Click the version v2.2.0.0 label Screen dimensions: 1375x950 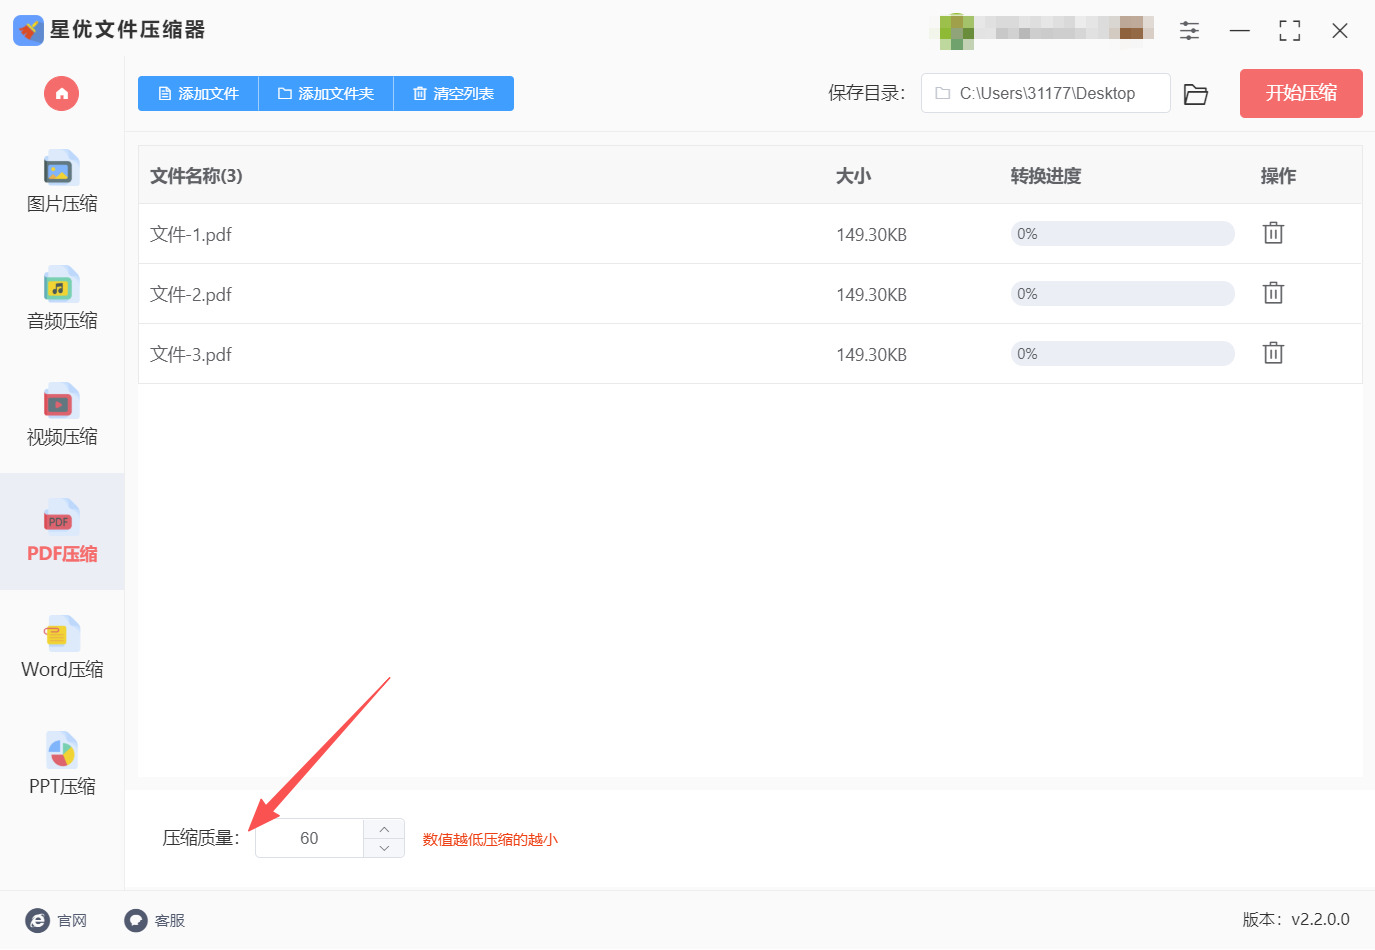[1296, 919]
